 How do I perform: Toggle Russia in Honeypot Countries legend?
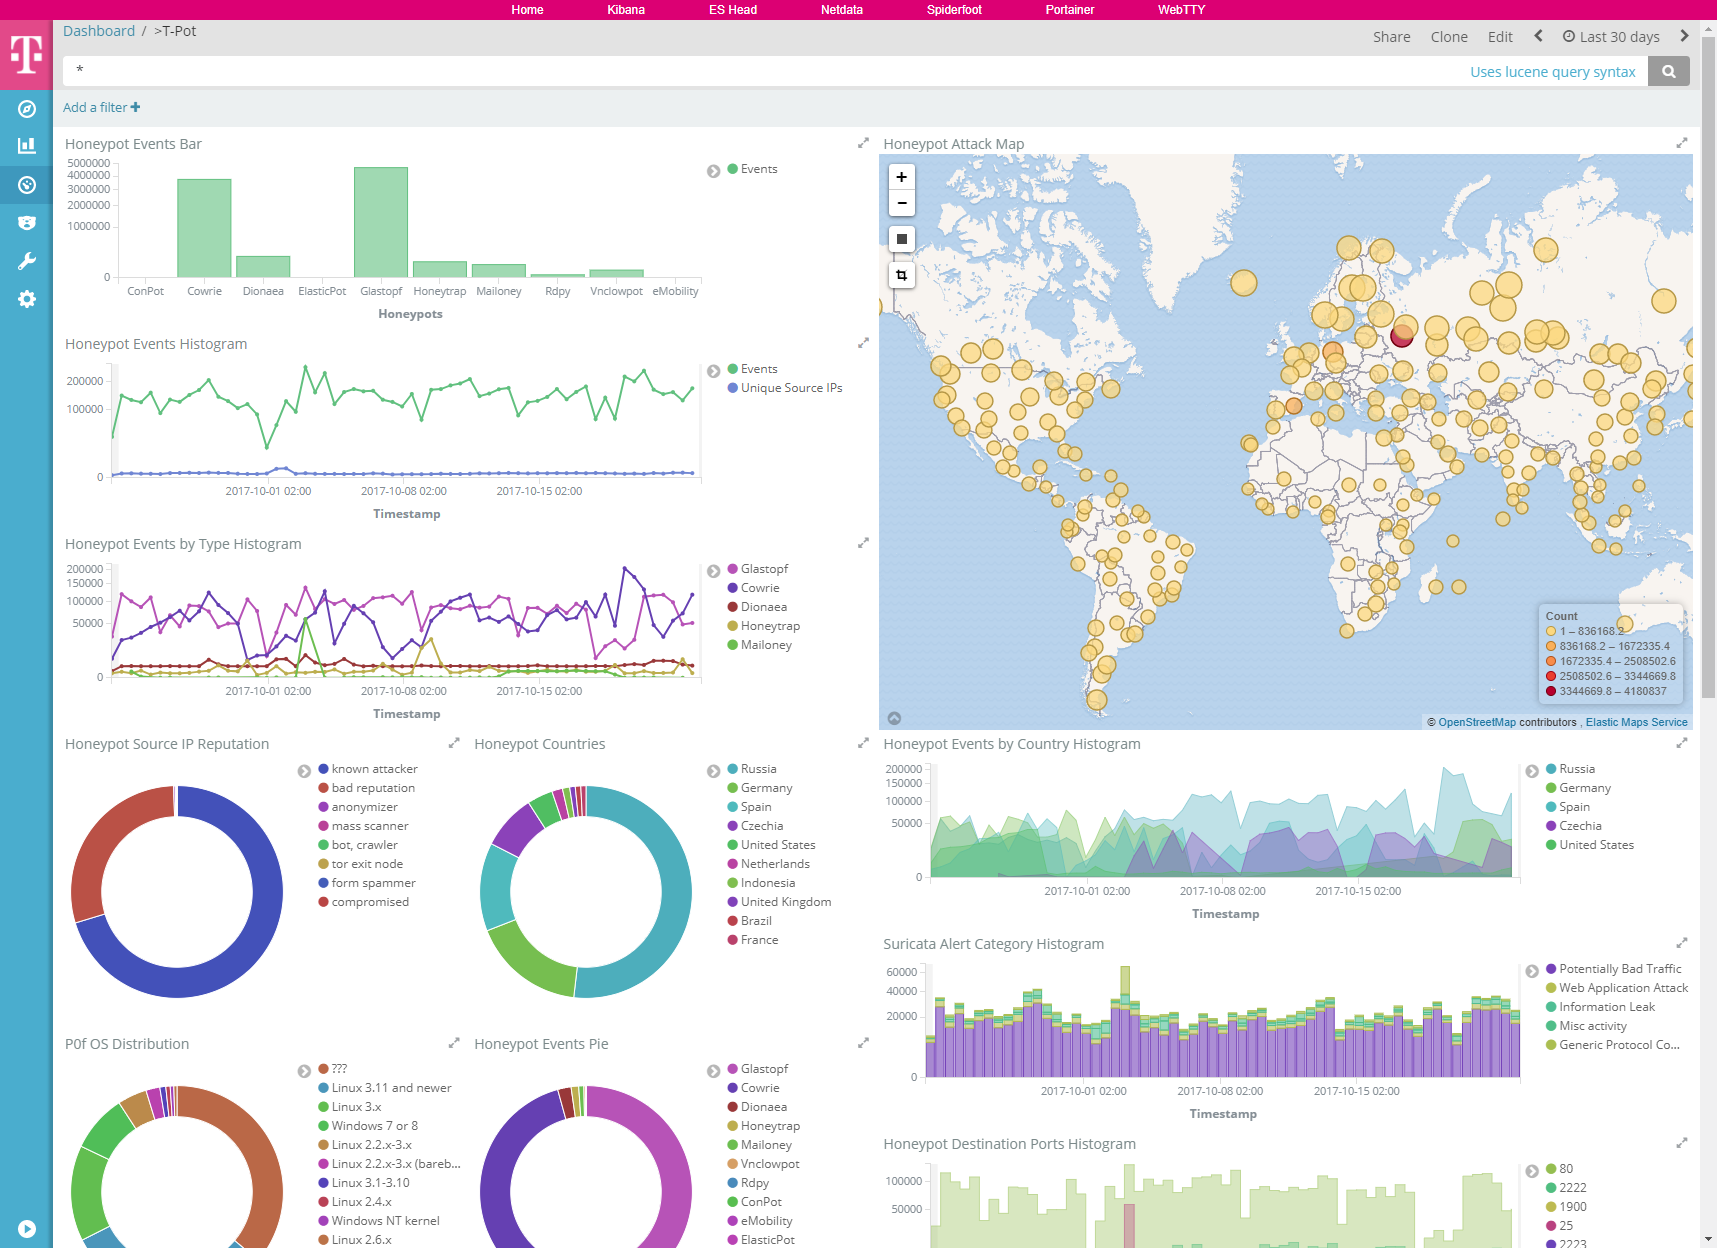pyautogui.click(x=758, y=769)
